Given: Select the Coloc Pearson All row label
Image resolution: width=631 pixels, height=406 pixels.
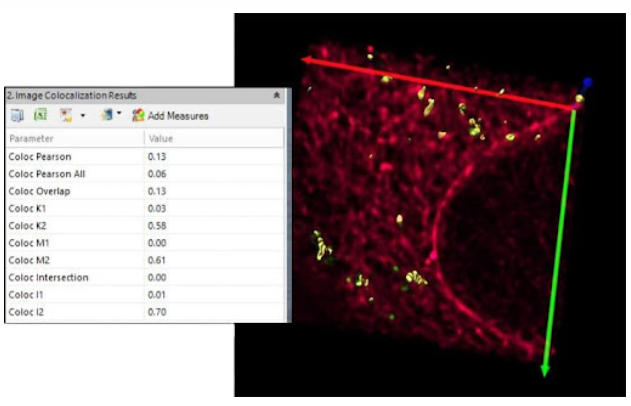Looking at the screenshot, I should [x=47, y=174].
